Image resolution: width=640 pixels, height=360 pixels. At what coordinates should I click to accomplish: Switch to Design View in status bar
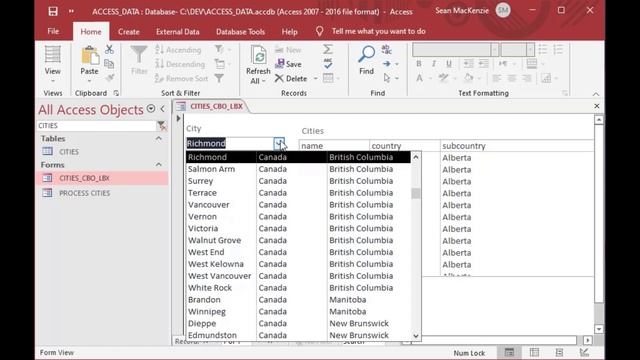point(584,352)
